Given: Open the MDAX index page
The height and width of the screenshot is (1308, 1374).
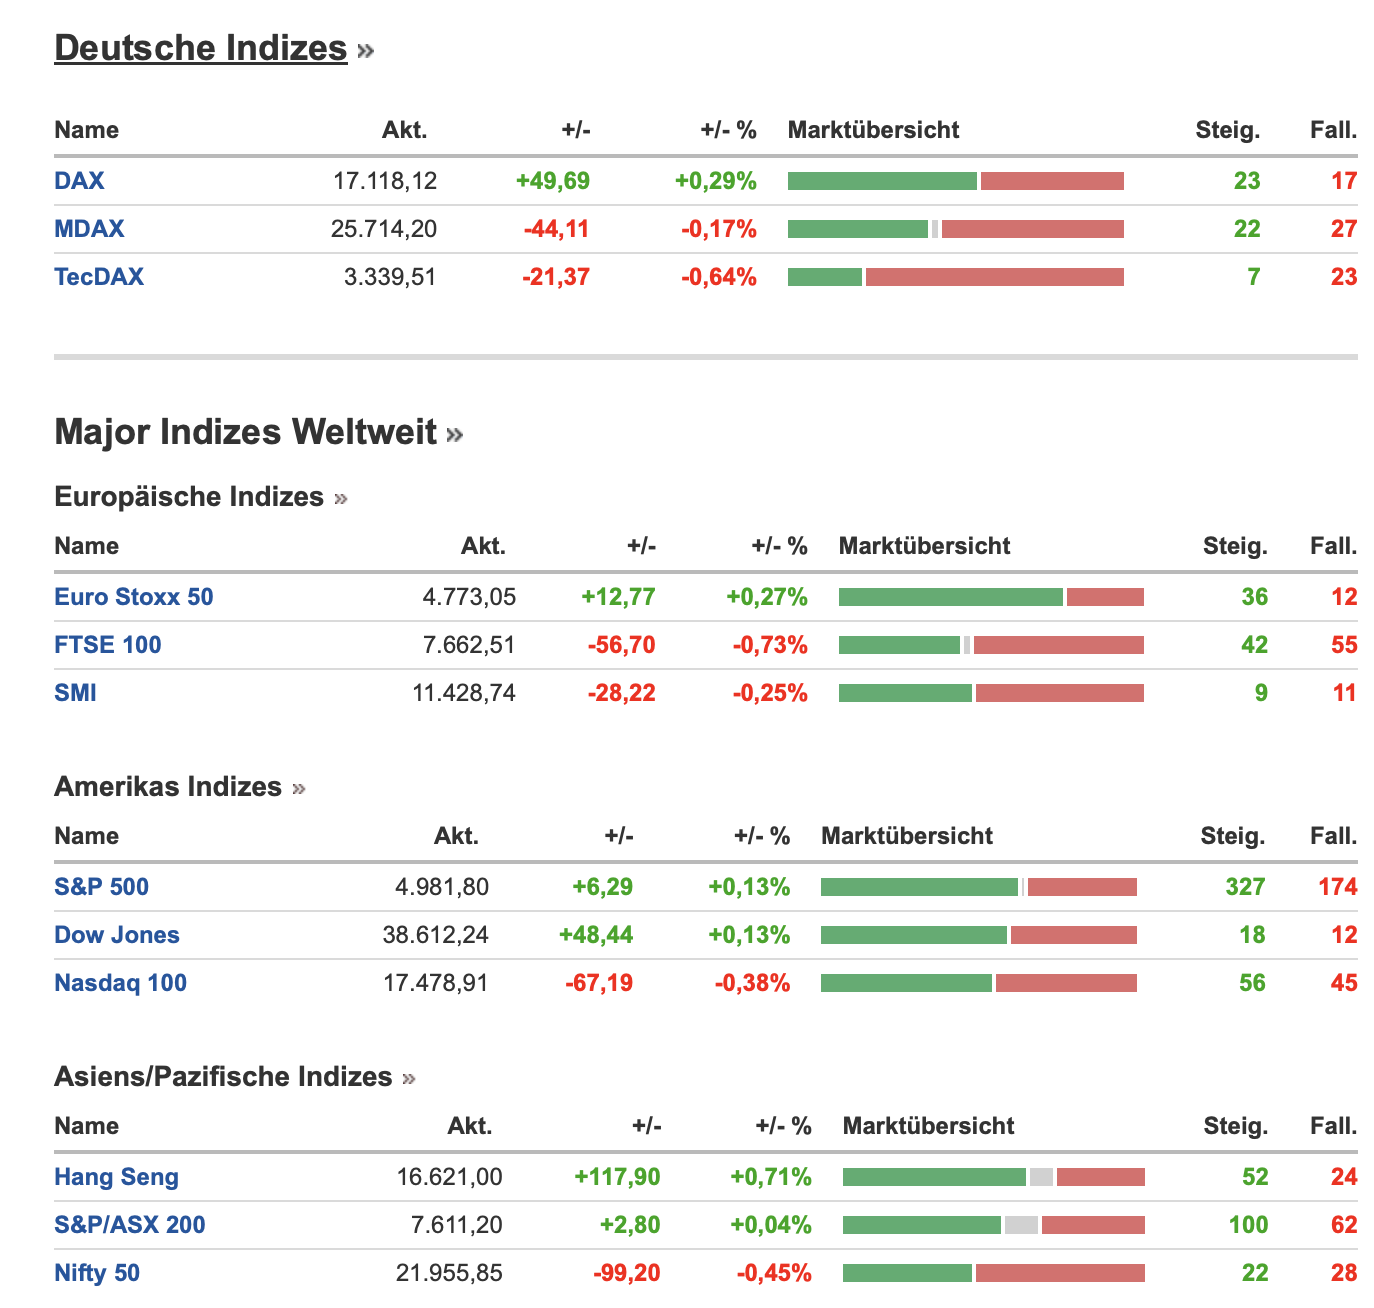Looking at the screenshot, I should (x=89, y=229).
